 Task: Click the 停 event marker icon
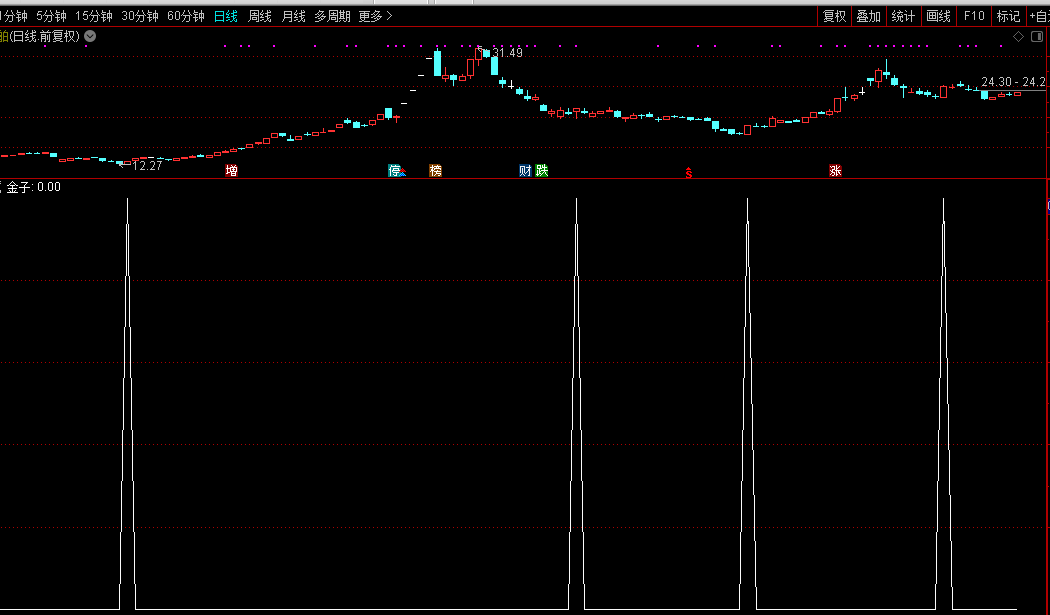[395, 171]
